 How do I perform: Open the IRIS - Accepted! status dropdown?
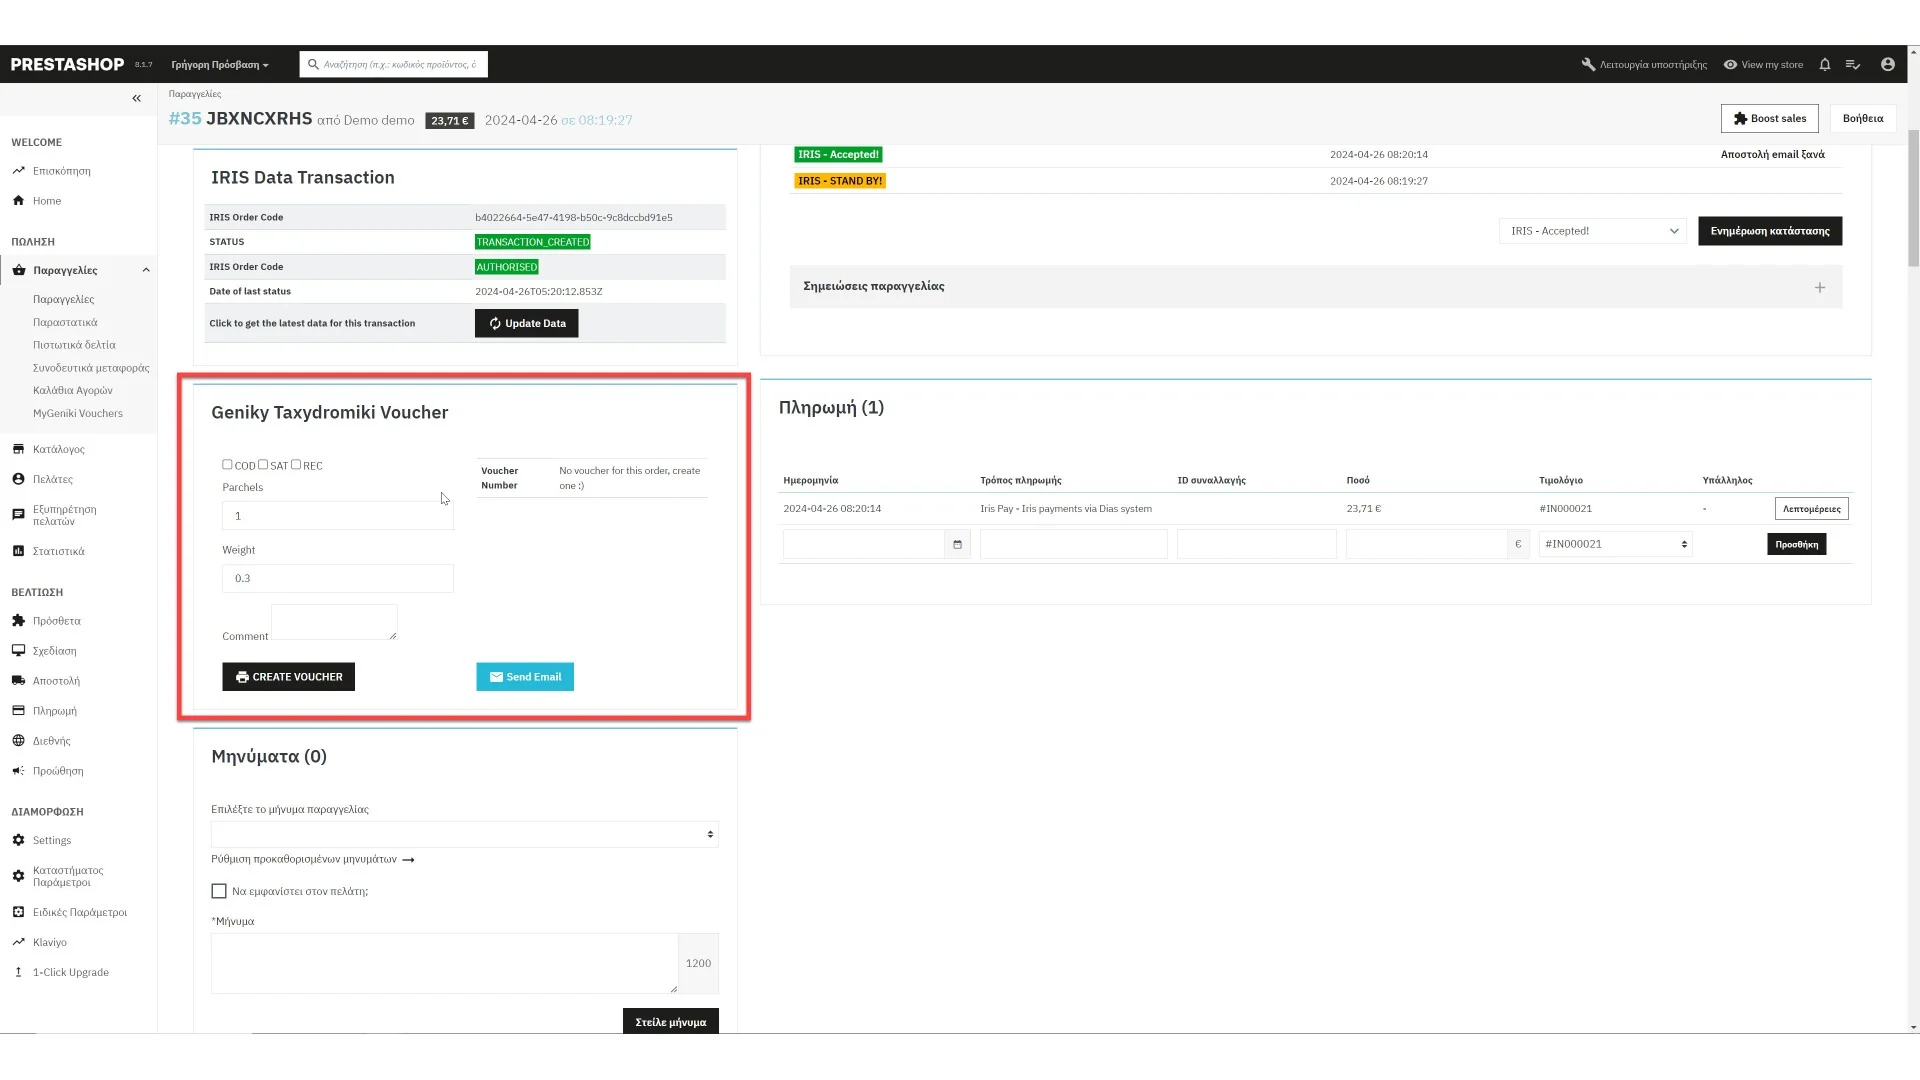[1592, 231]
